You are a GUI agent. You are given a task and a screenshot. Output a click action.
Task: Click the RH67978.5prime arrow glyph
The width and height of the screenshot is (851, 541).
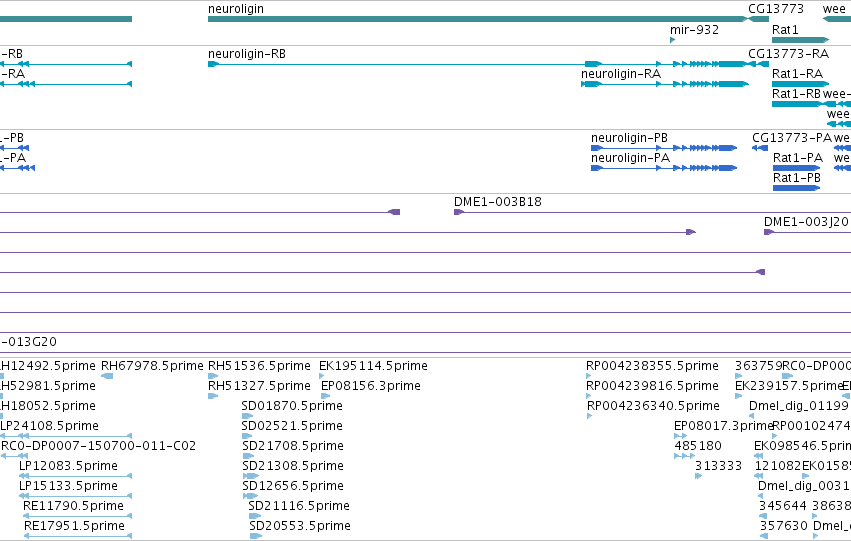(x=107, y=376)
